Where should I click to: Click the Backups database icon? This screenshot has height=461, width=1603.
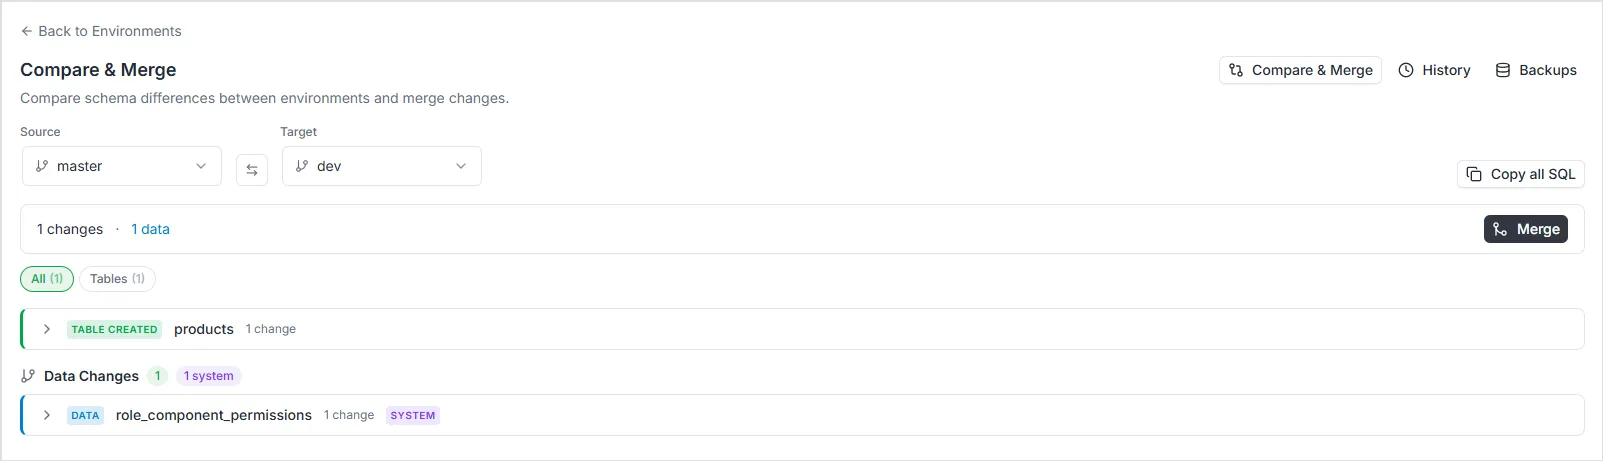point(1502,70)
